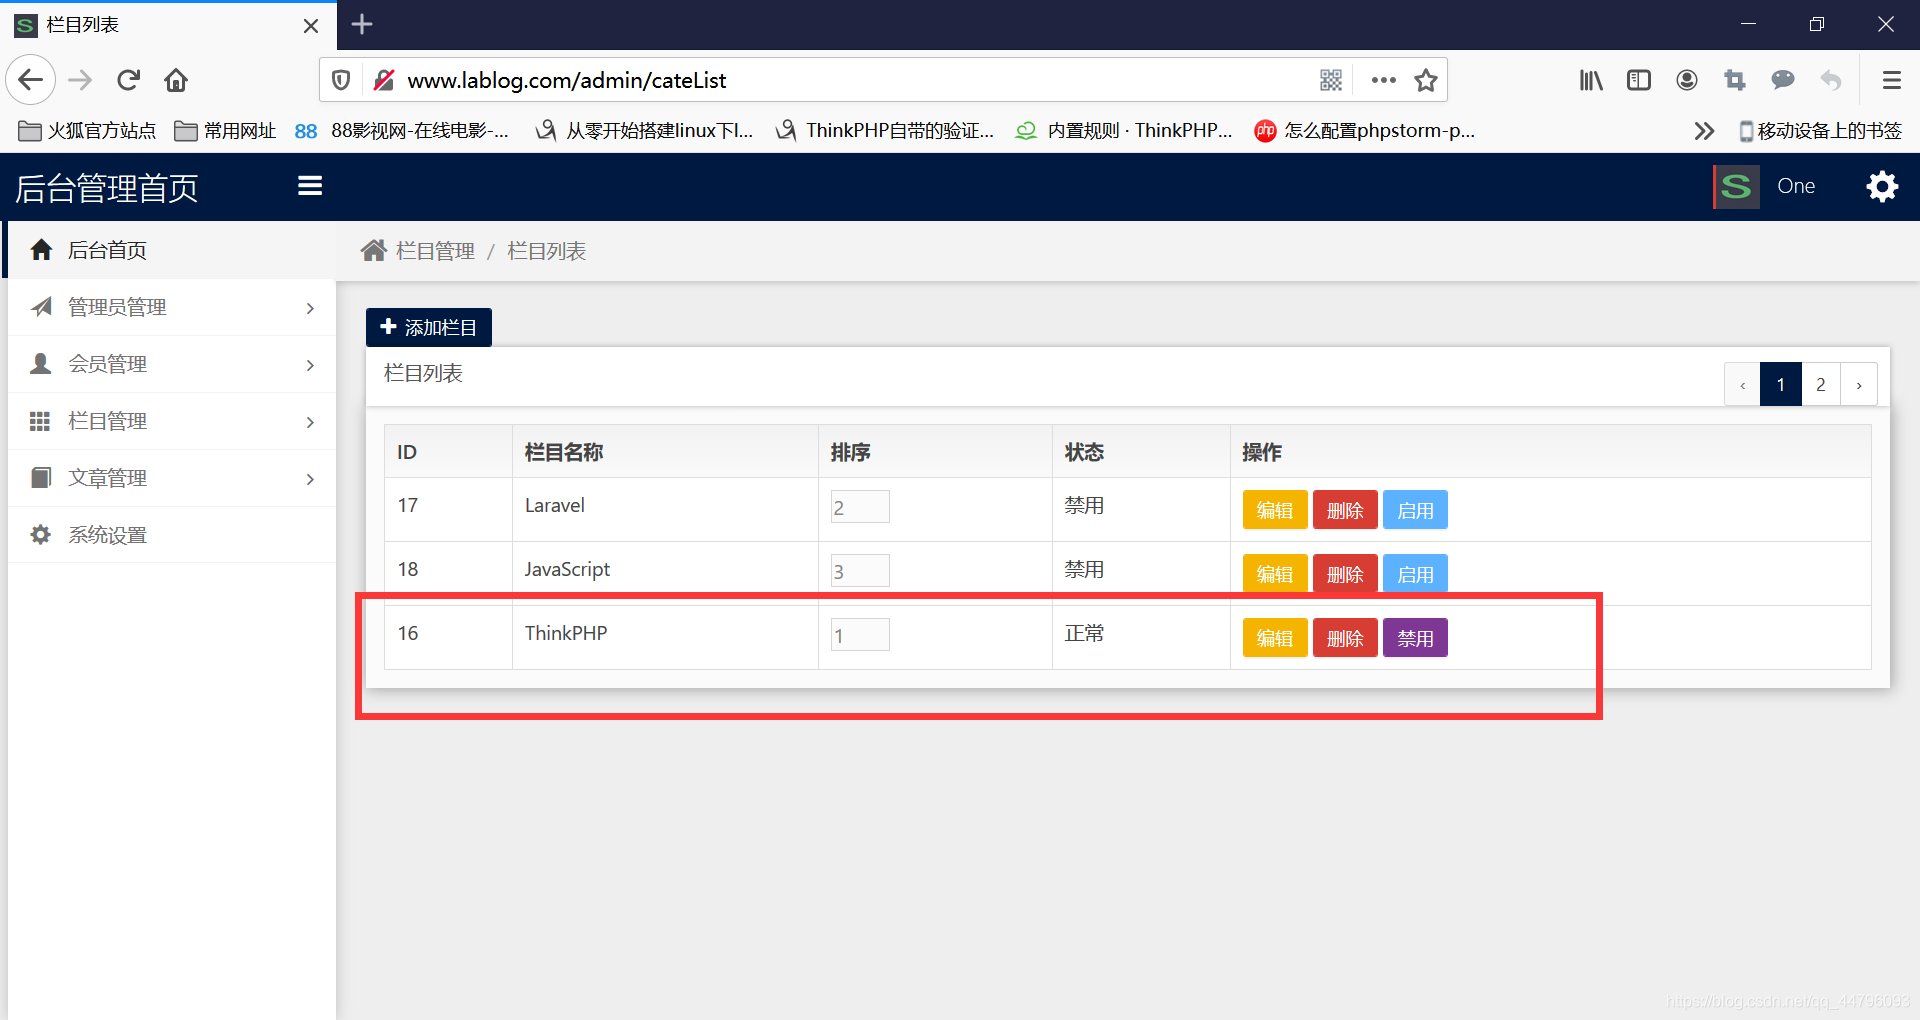Click the green S user avatar

1736,186
